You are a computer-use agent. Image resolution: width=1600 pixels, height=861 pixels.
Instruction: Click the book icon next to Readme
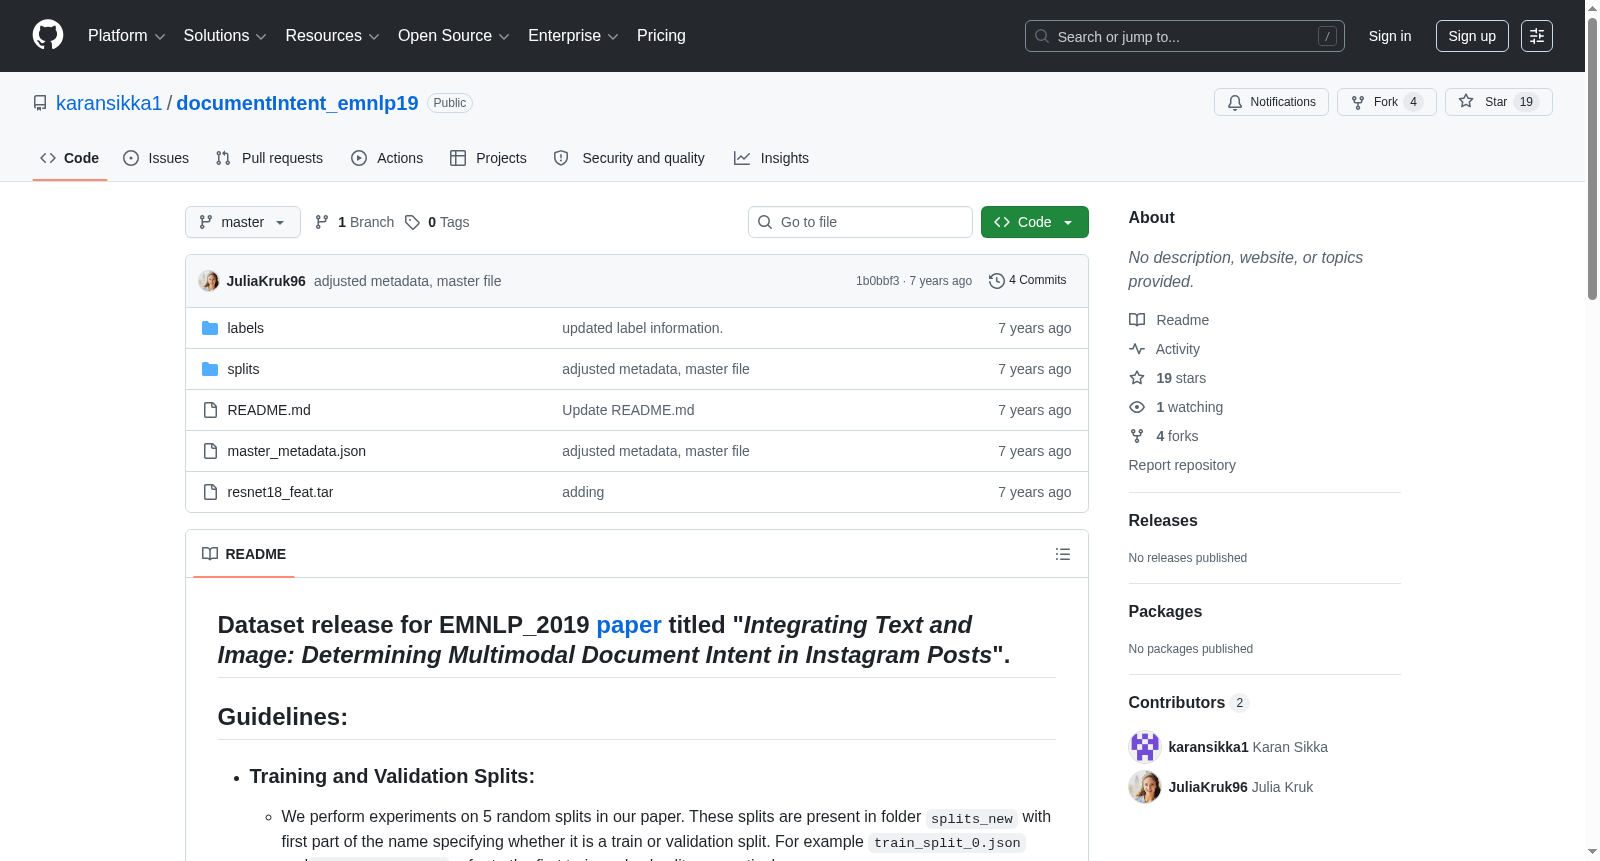1137,320
